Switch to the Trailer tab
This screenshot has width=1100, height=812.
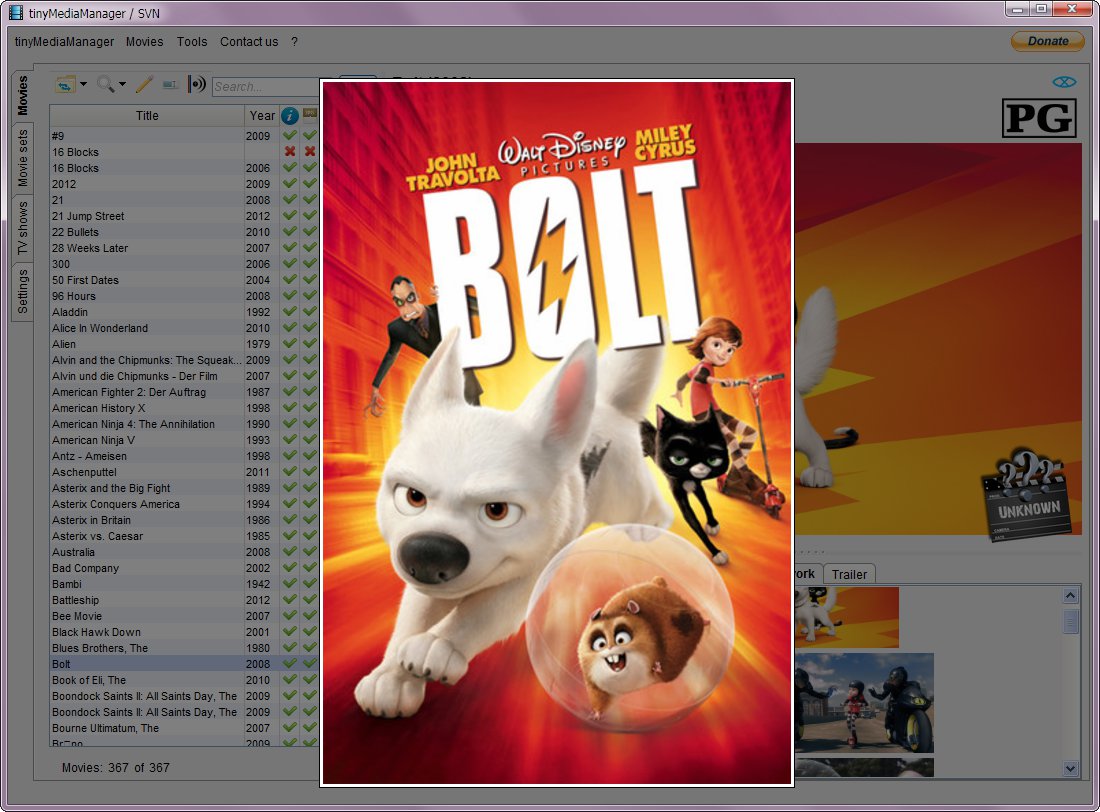849,574
